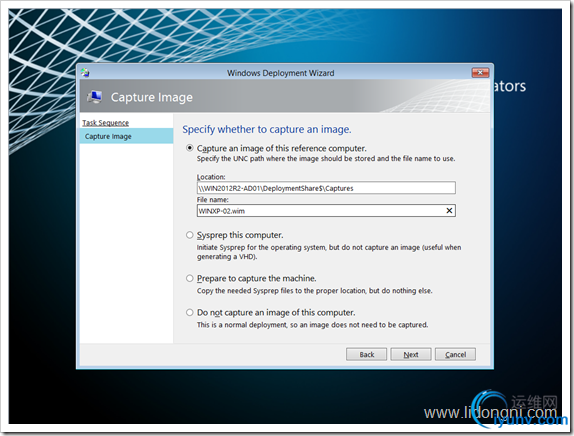This screenshot has width=574, height=436.
Task: Click the 'File name:' label
Action: (213, 200)
